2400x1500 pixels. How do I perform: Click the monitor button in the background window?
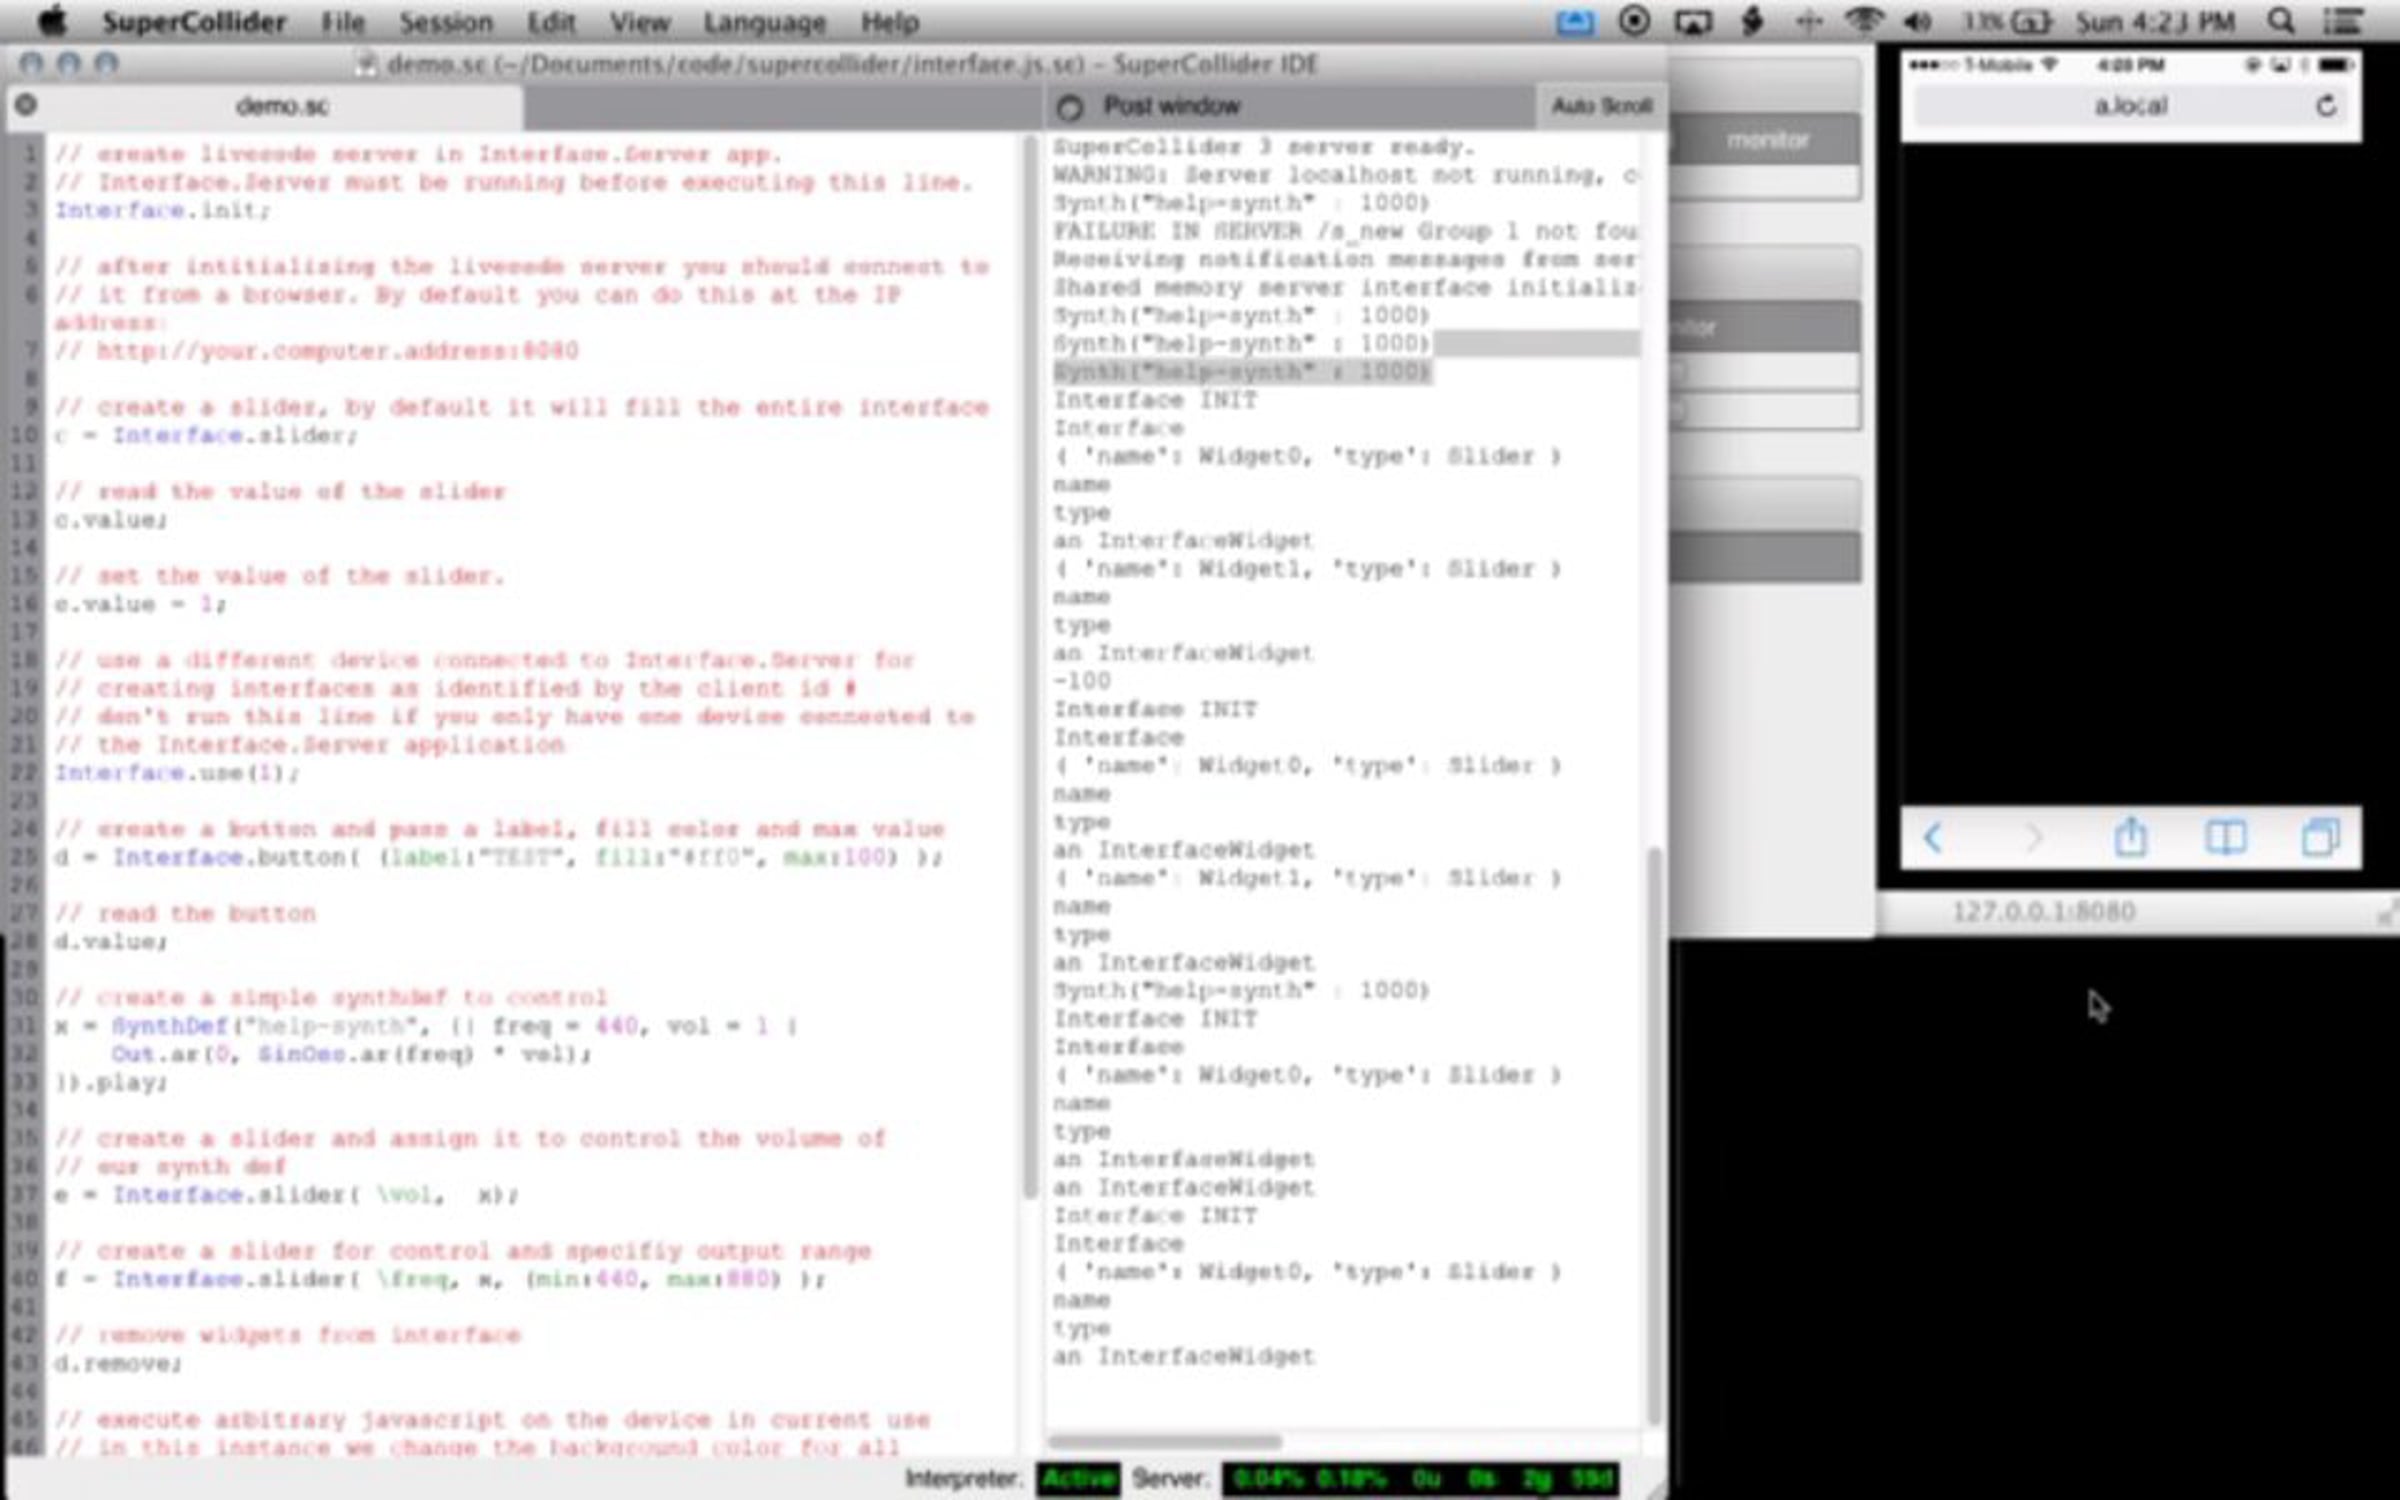click(1767, 140)
